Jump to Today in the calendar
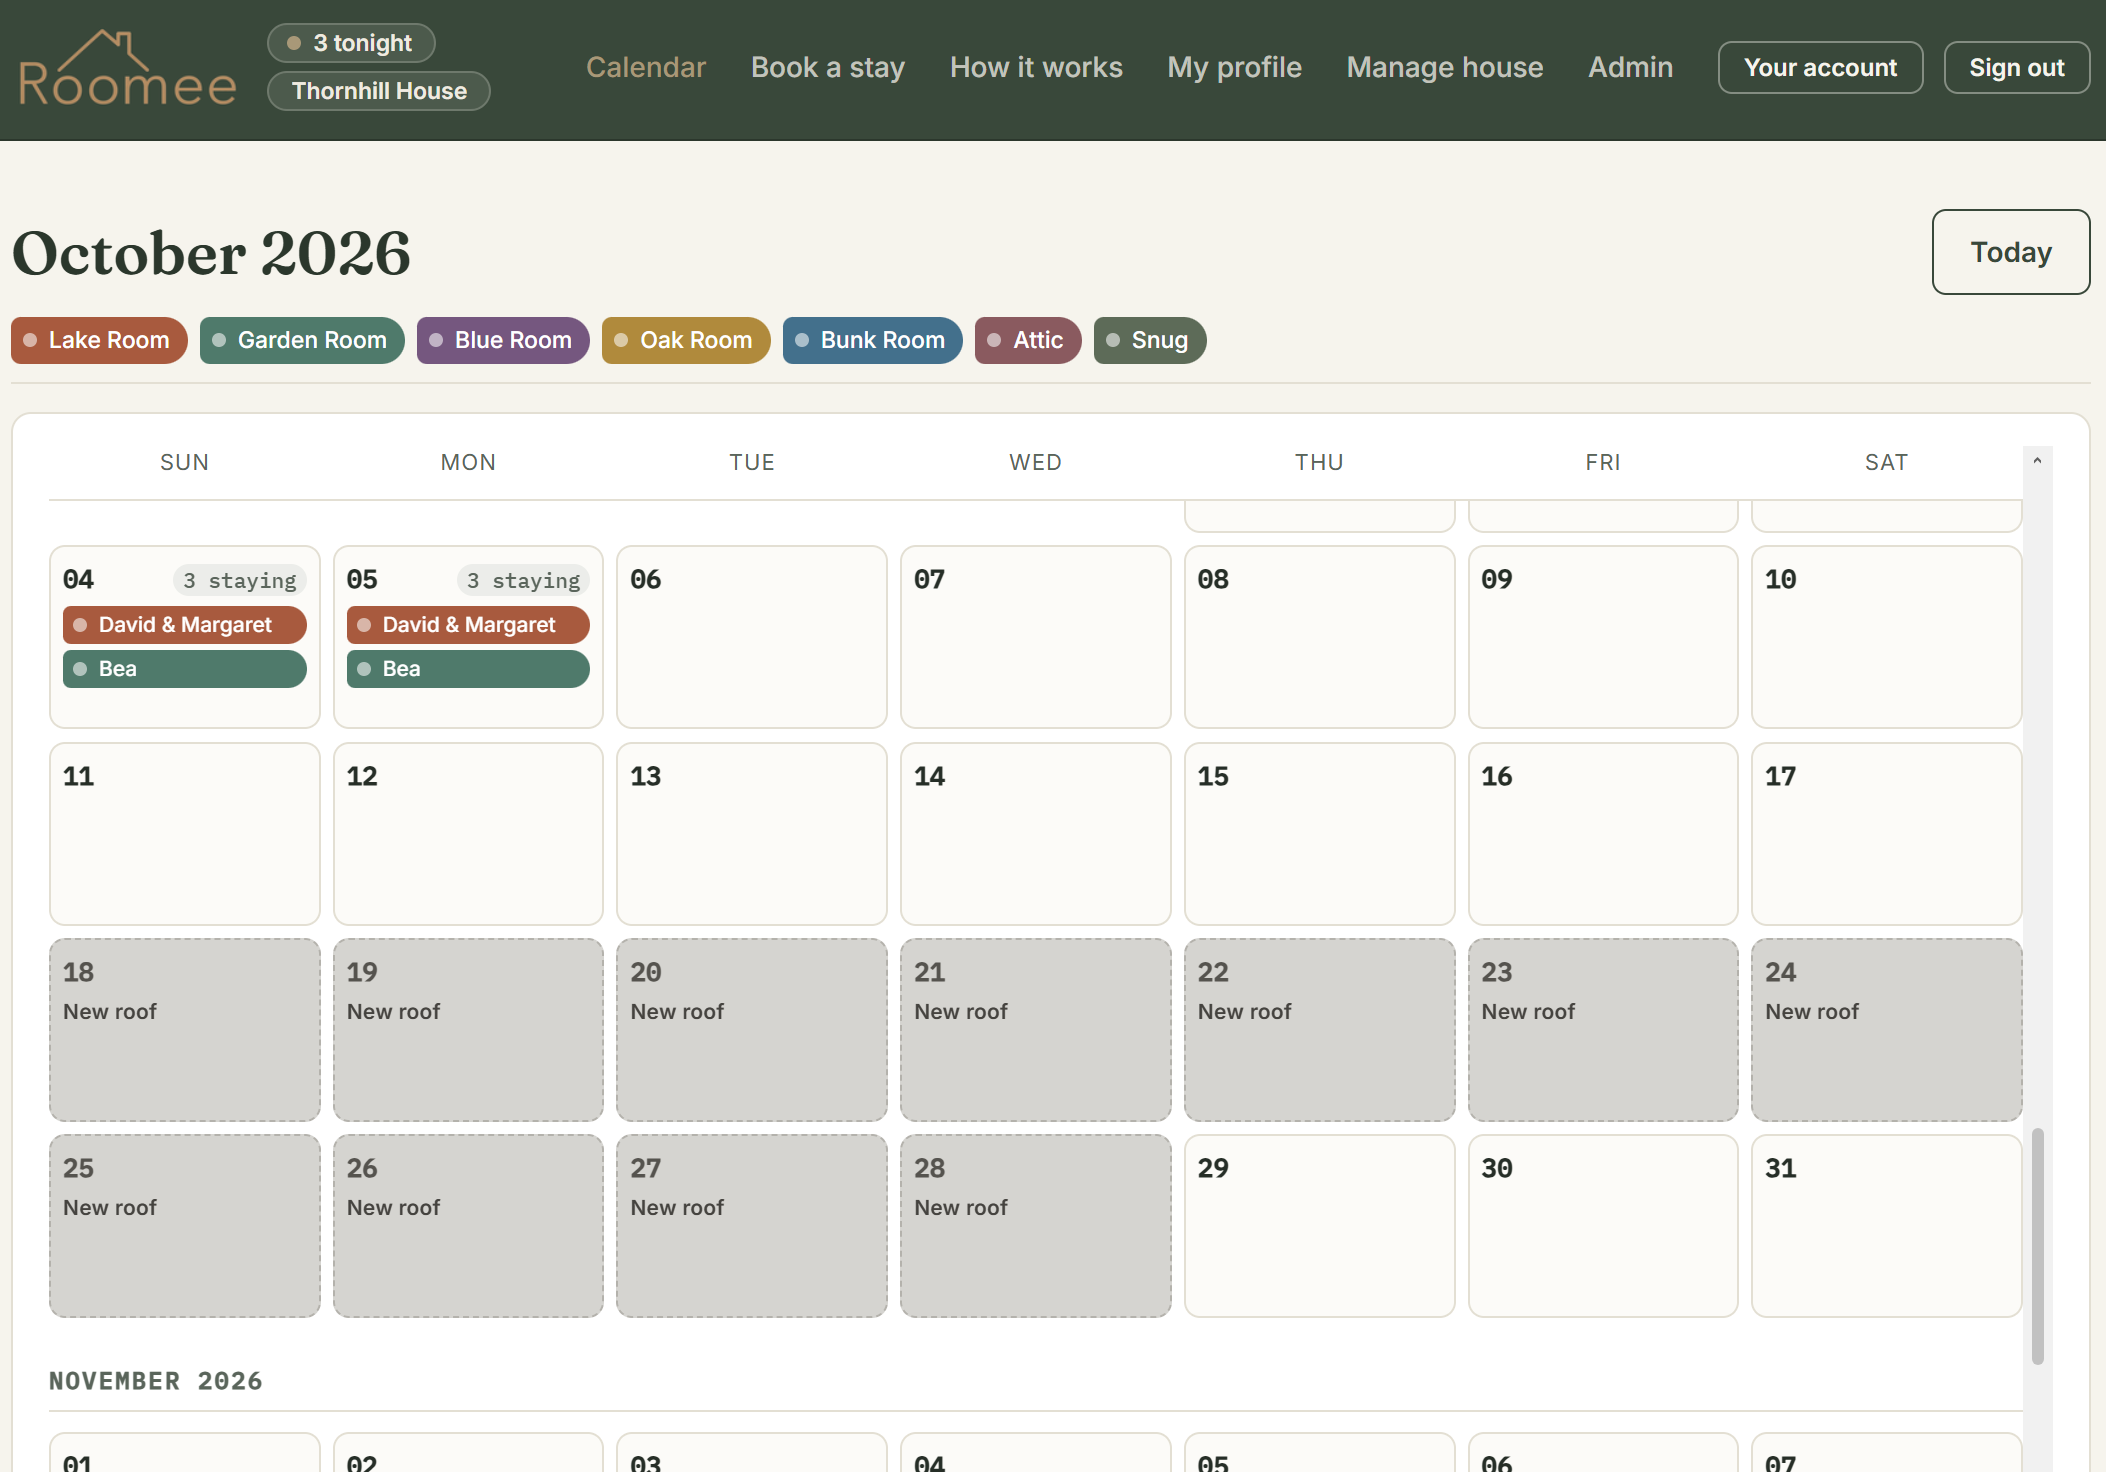 pyautogui.click(x=2010, y=252)
